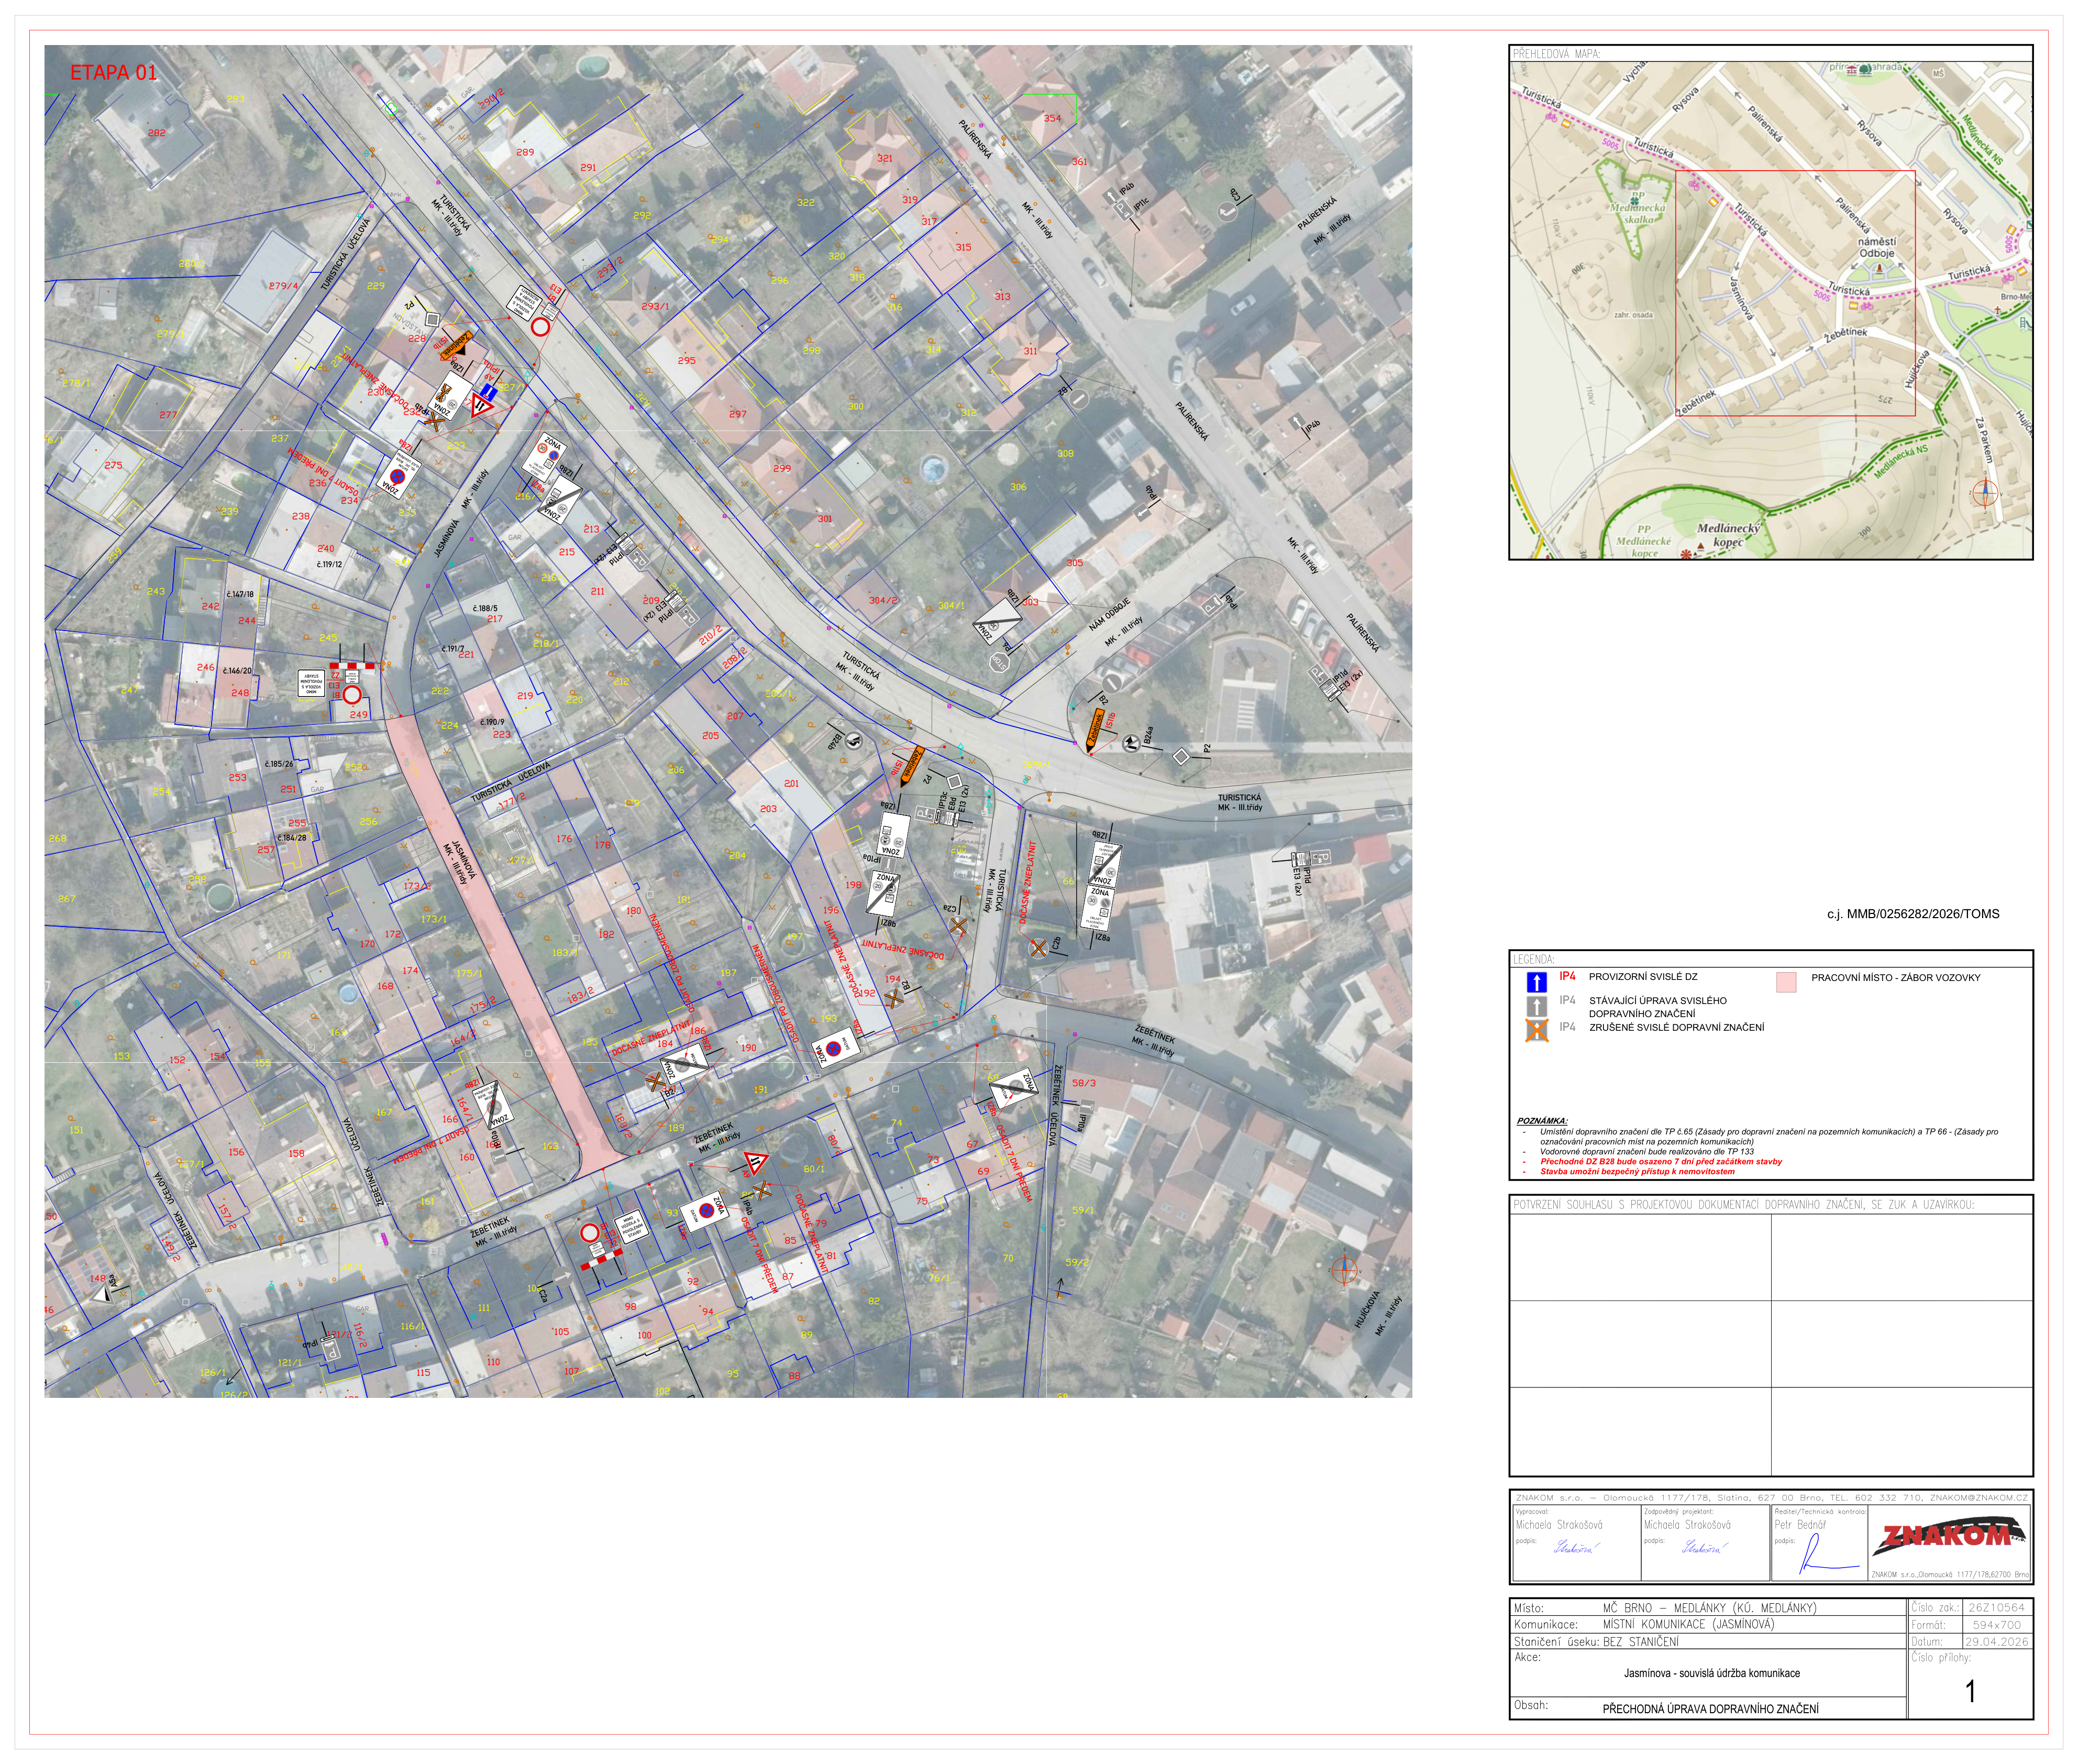This screenshot has height=1764, width=2078.
Task: Click the PRACOVNÍ MÍSTO - ZÁBOR VOZOVKY label
Action: (1895, 978)
